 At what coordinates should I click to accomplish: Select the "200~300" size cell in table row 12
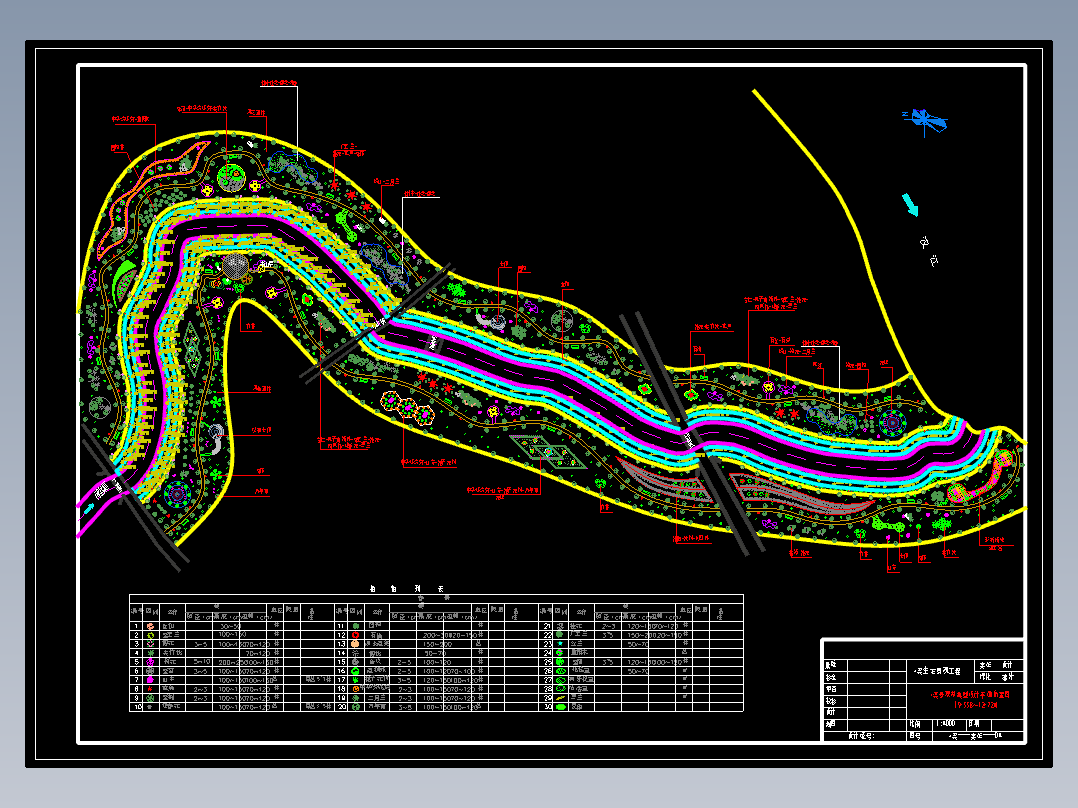point(436,635)
